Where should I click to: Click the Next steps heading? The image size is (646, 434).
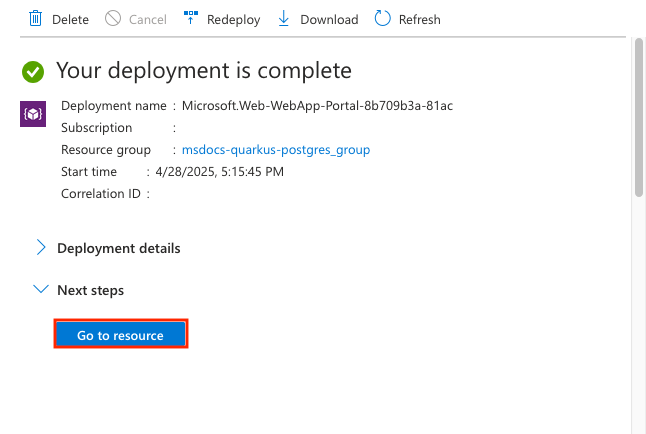coord(91,290)
